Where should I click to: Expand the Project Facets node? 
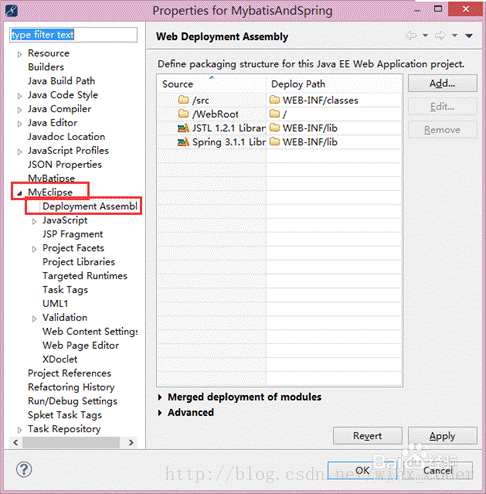click(x=34, y=249)
